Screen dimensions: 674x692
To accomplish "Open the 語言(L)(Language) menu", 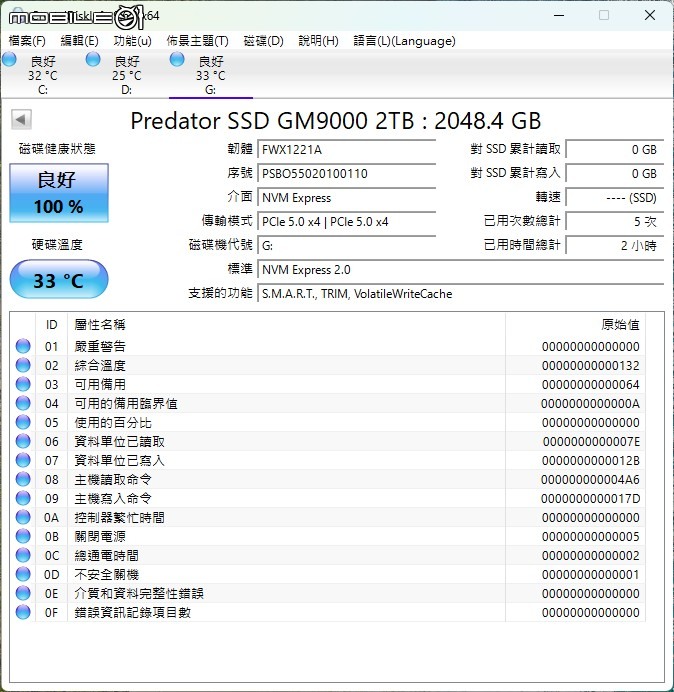I will pyautogui.click(x=404, y=41).
